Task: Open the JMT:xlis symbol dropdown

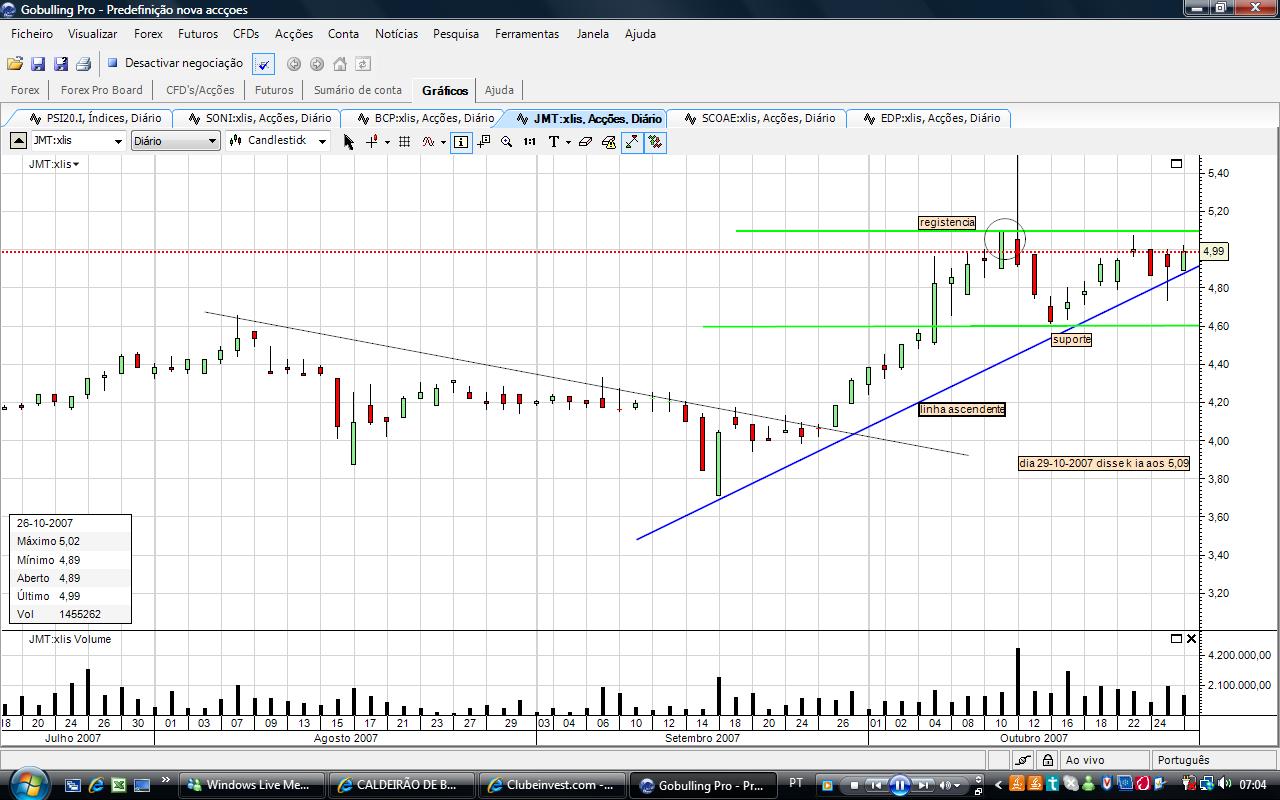Action: point(118,141)
